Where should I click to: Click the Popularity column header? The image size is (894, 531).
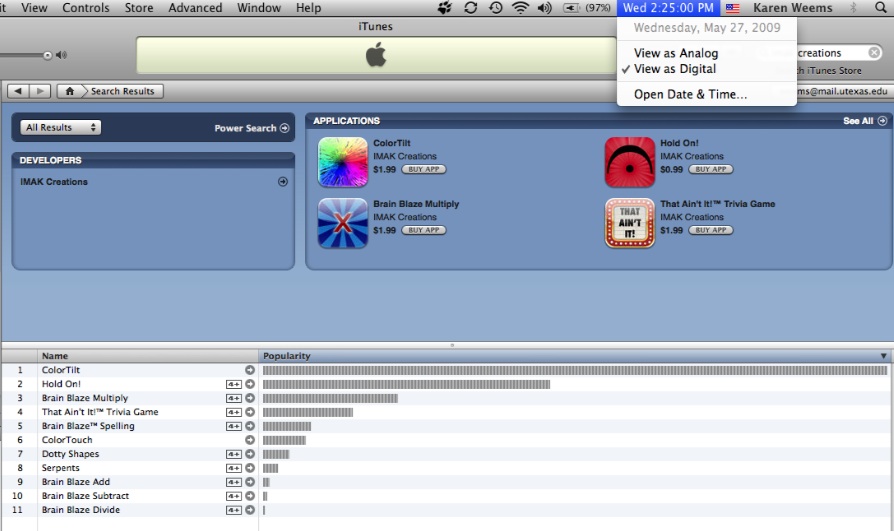tap(575, 356)
